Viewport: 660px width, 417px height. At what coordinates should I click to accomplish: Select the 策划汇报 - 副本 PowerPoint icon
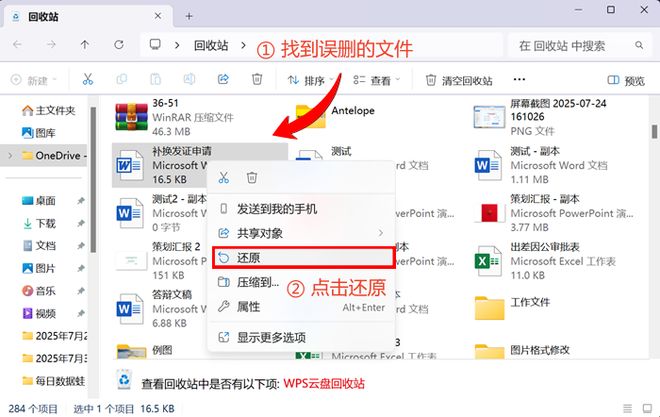tap(489, 213)
